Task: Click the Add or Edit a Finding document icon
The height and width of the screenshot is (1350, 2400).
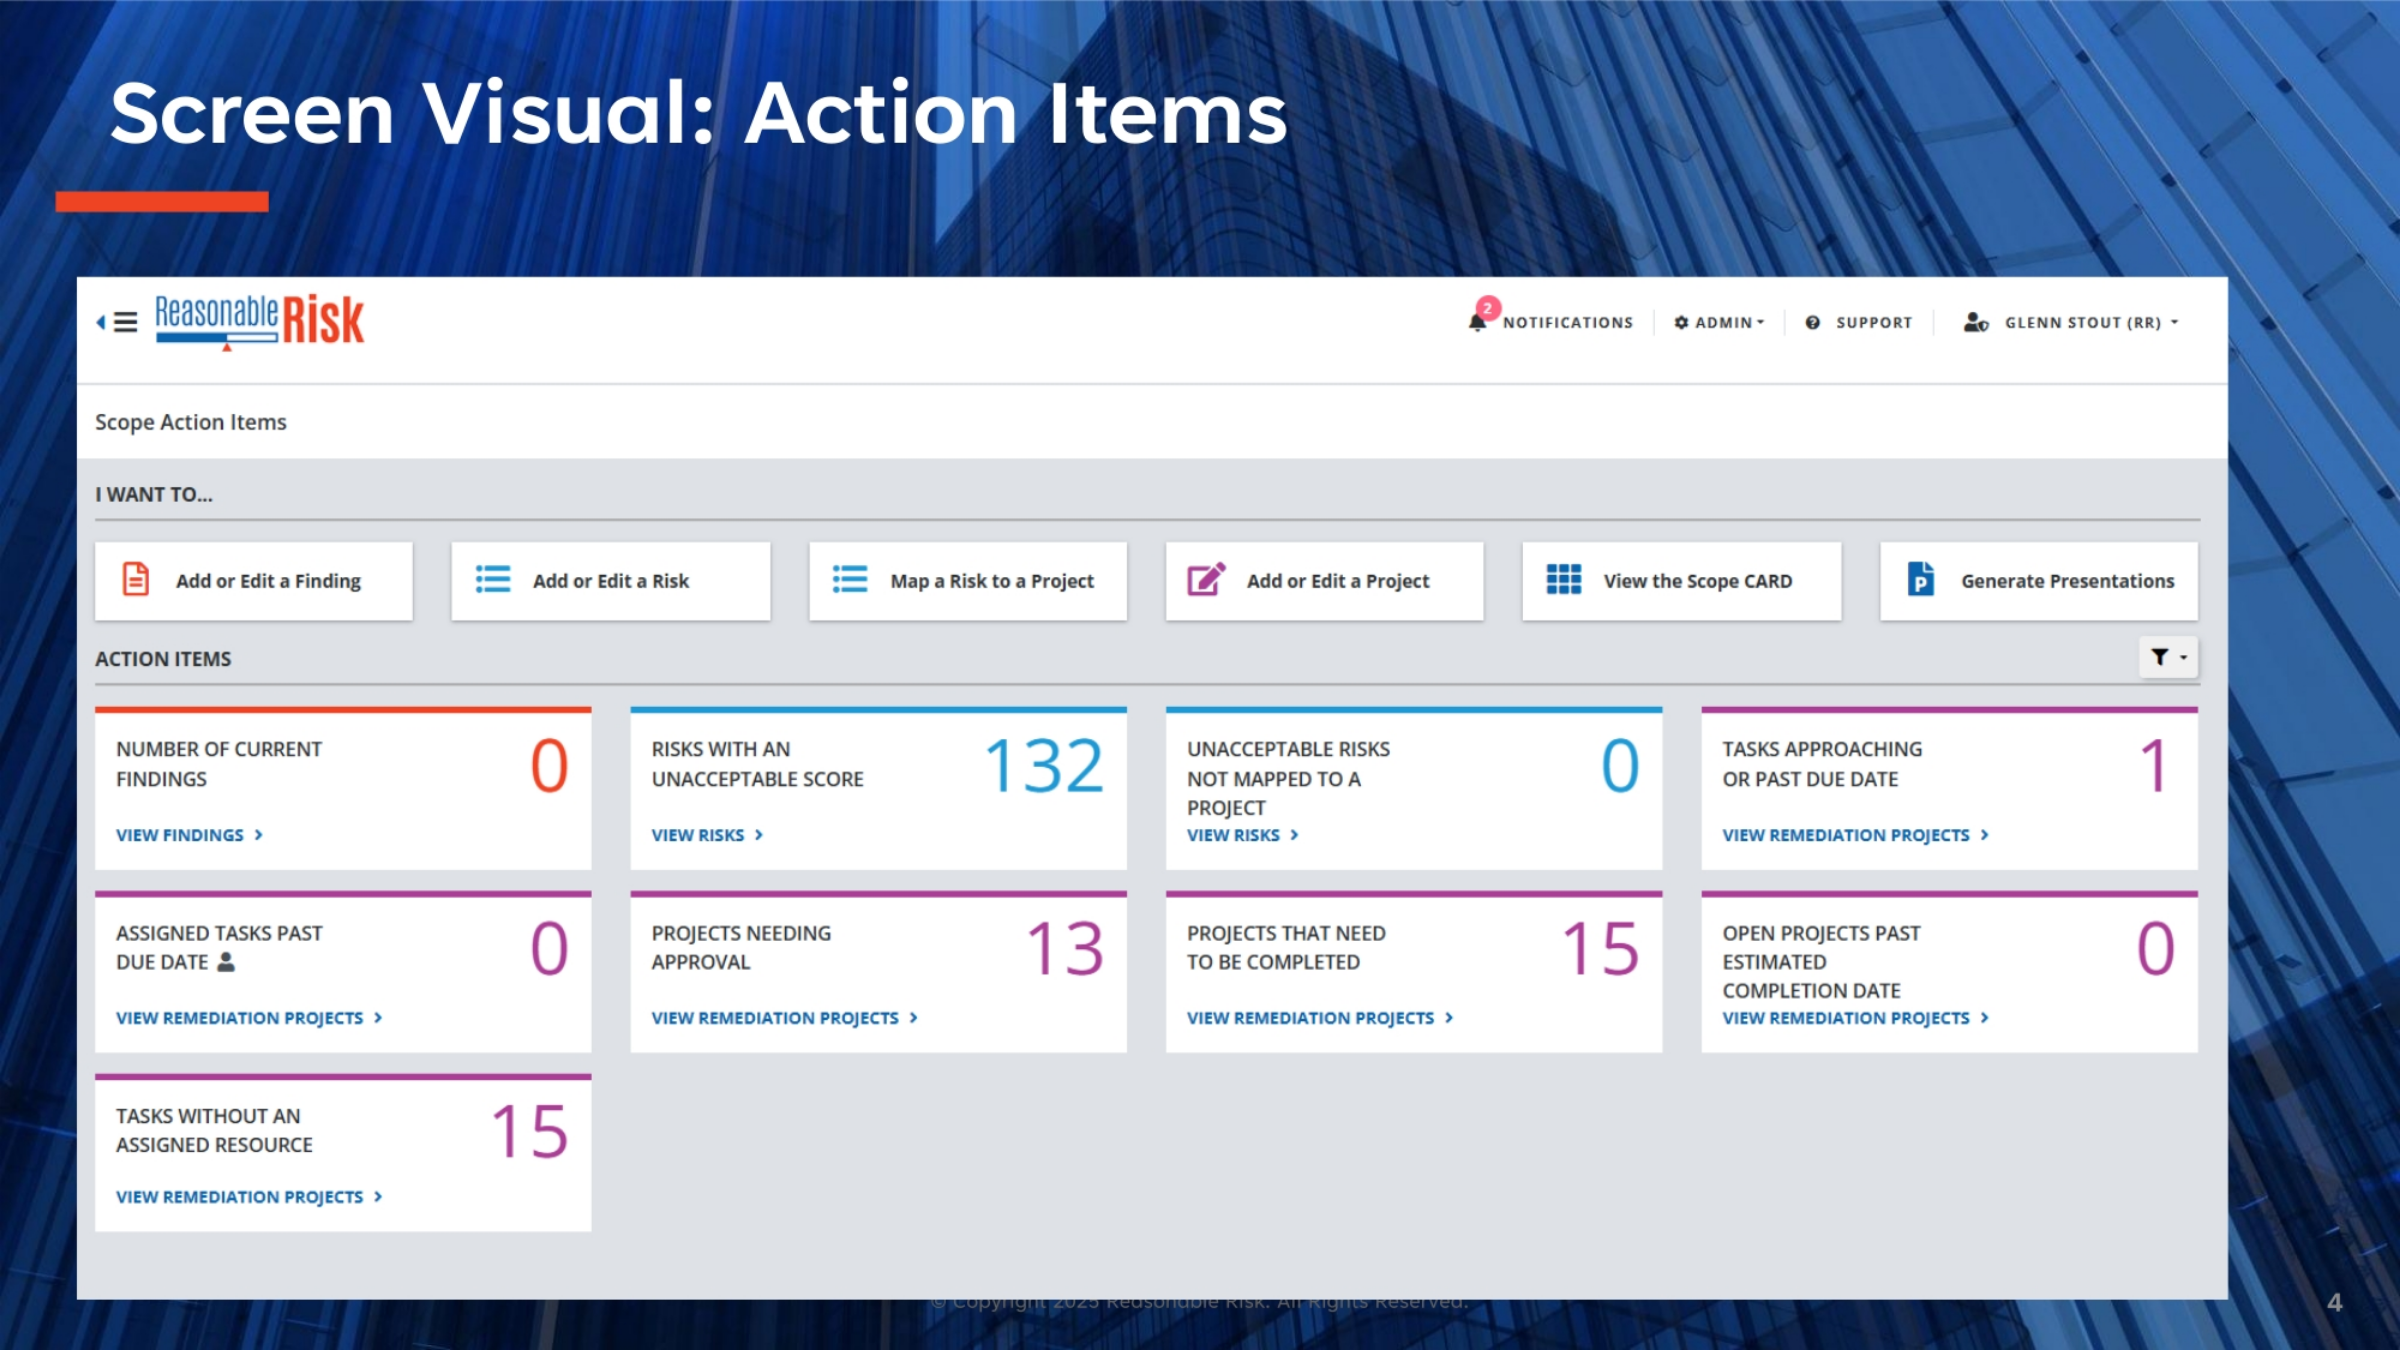Action: (x=136, y=580)
